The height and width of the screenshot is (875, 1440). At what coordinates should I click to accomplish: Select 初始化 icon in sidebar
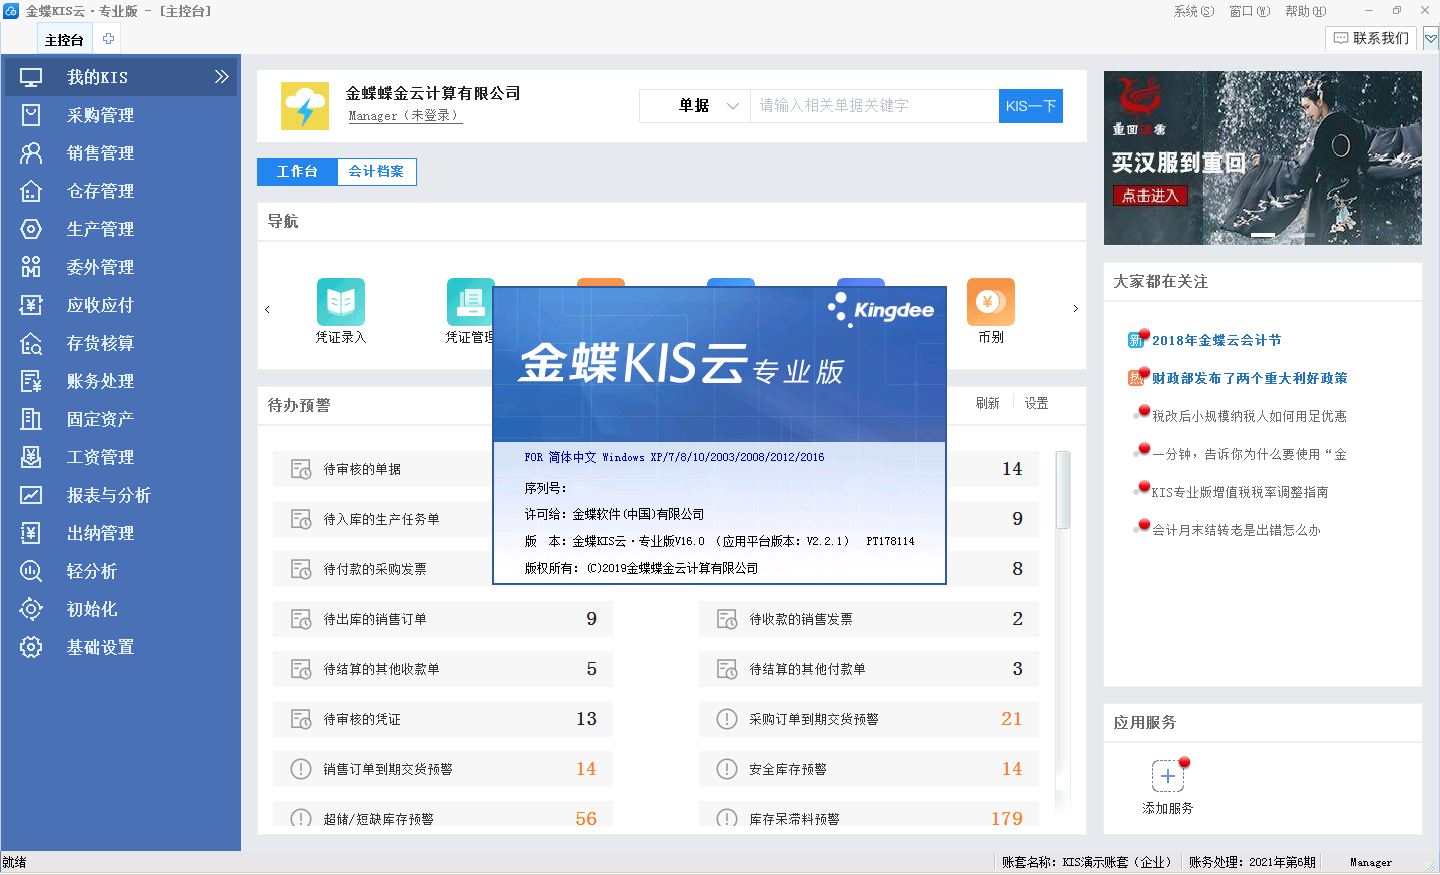tap(31, 609)
